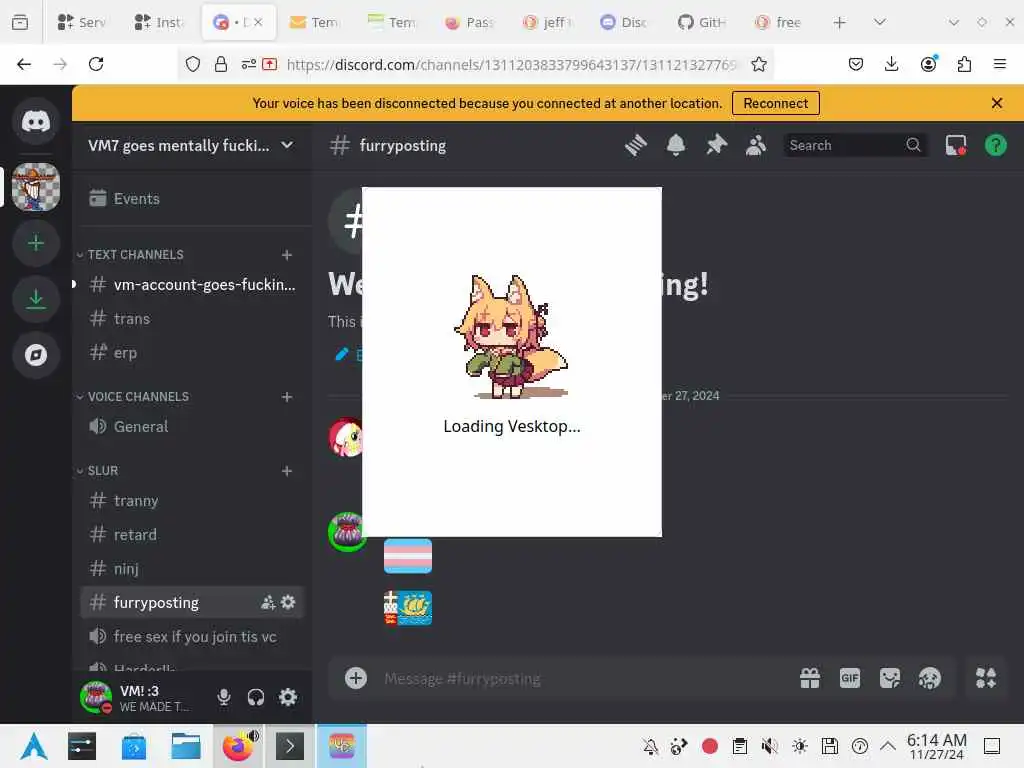Create channel in VOICE CHANNELS with plus
The width and height of the screenshot is (1024, 768).
pos(287,397)
